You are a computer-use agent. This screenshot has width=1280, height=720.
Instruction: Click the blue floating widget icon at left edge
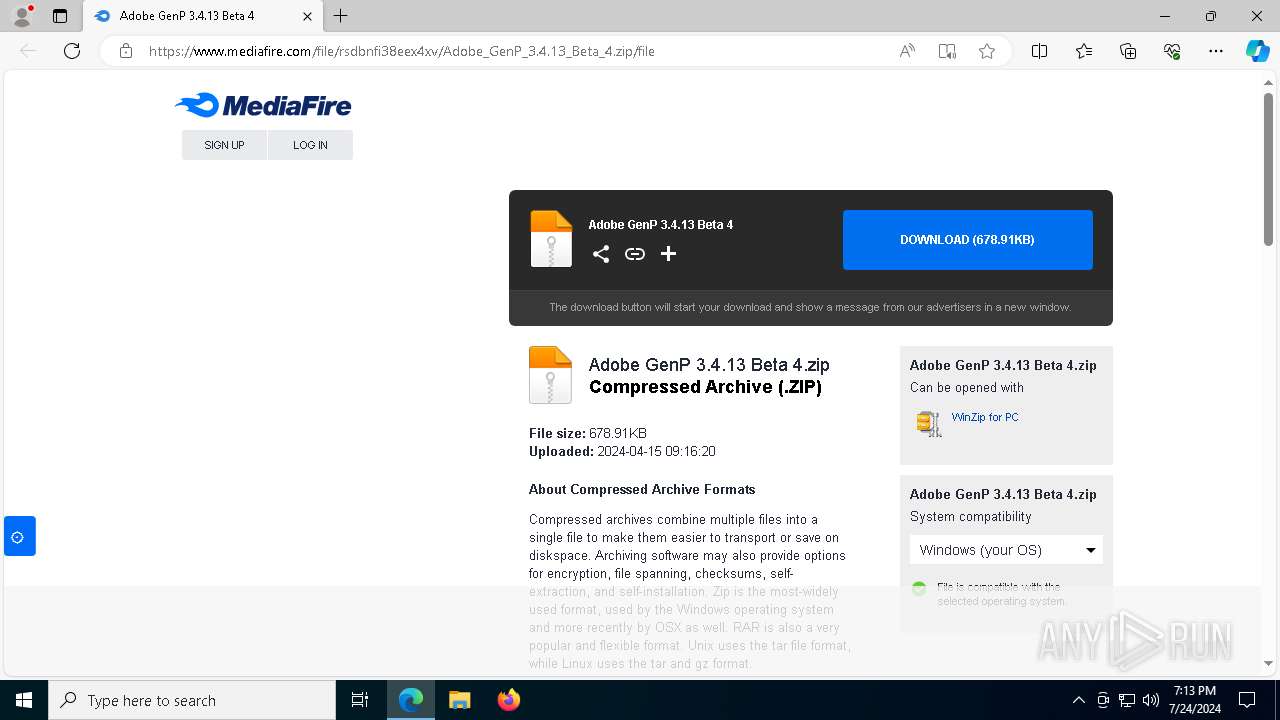click(19, 536)
